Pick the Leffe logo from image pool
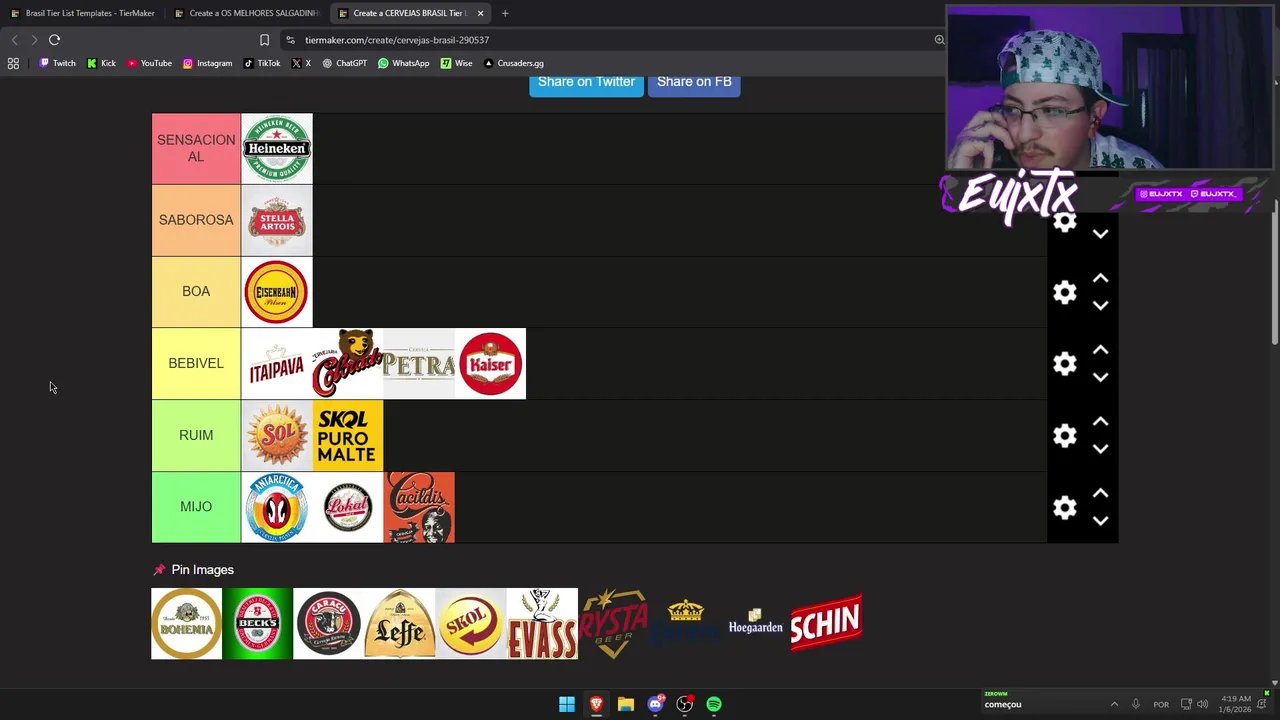The height and width of the screenshot is (720, 1280). [x=400, y=624]
